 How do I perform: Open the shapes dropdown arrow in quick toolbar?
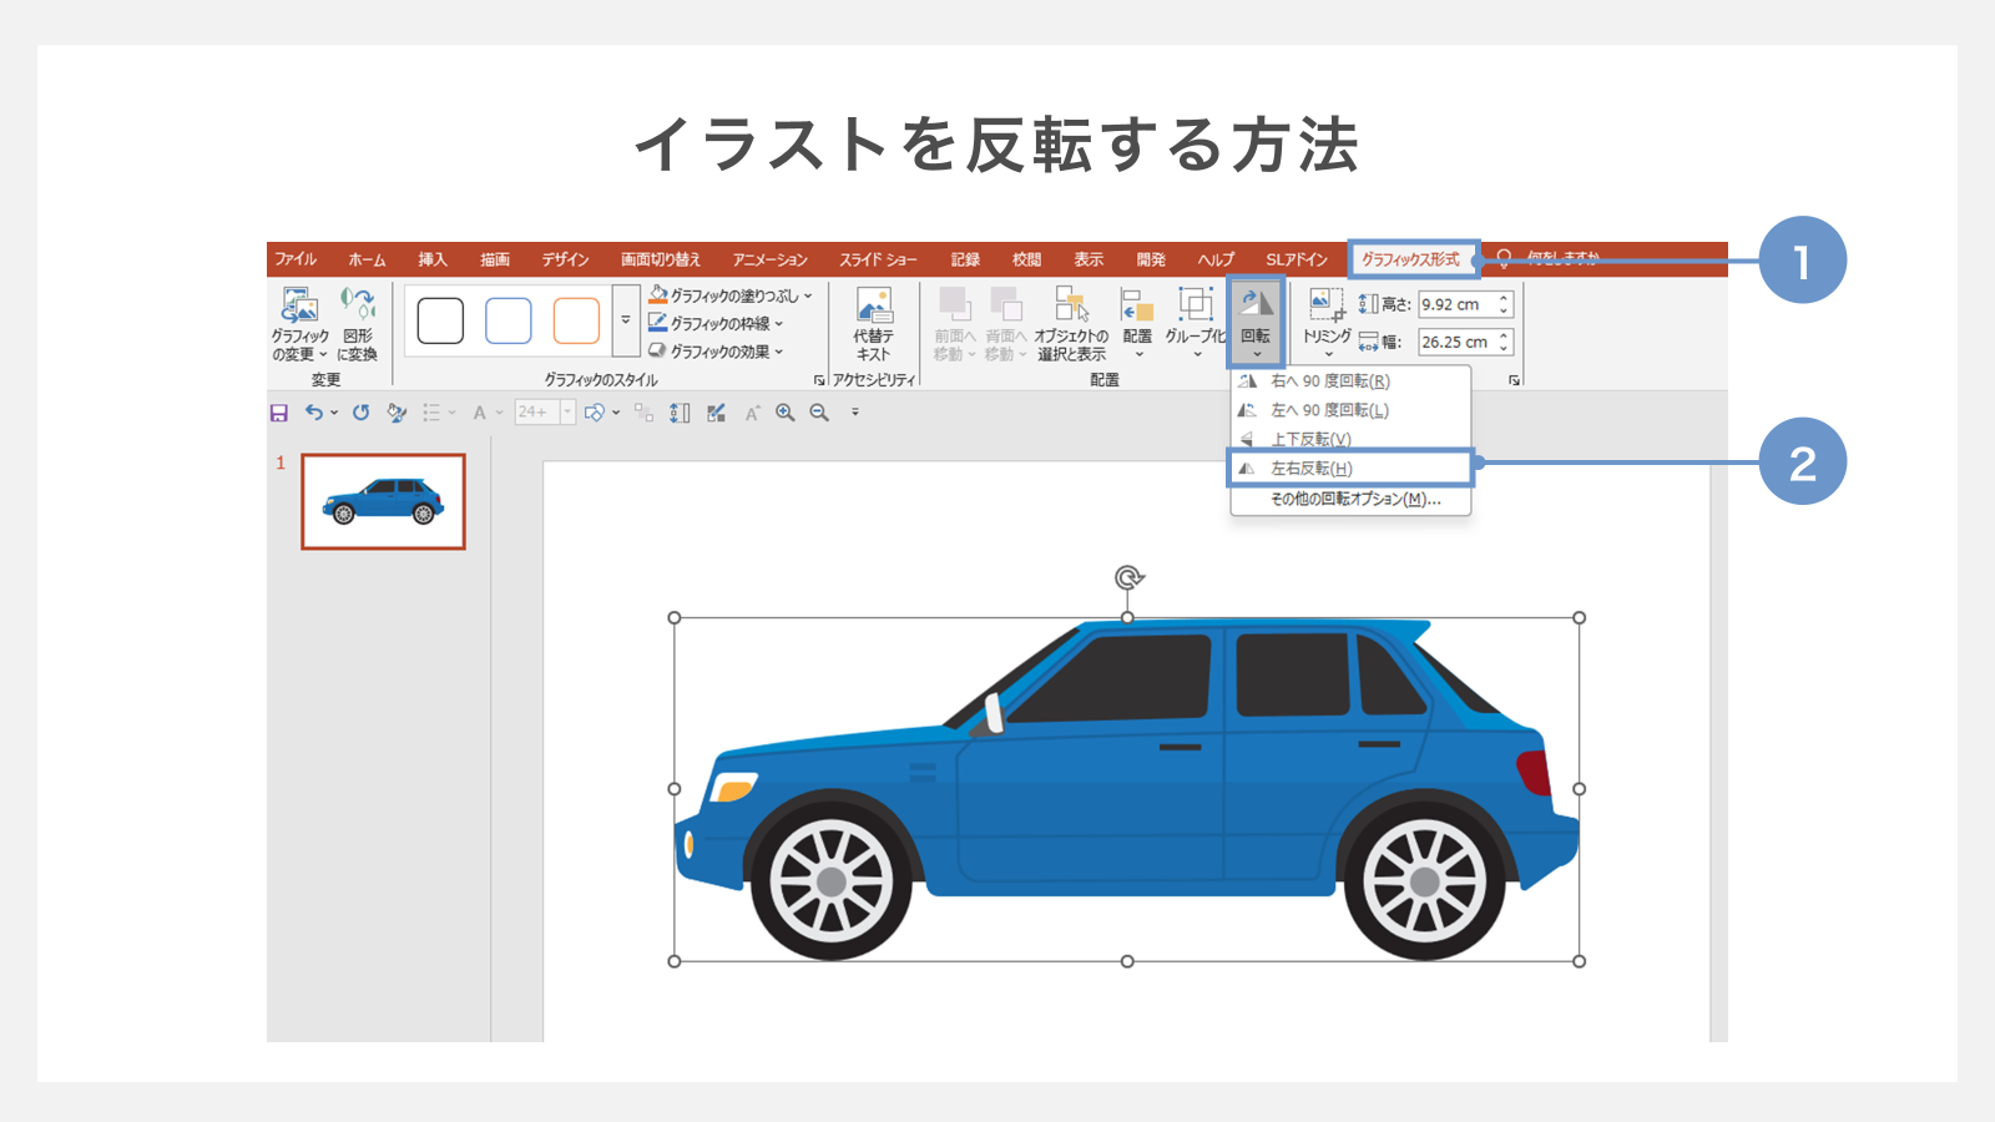coord(615,412)
